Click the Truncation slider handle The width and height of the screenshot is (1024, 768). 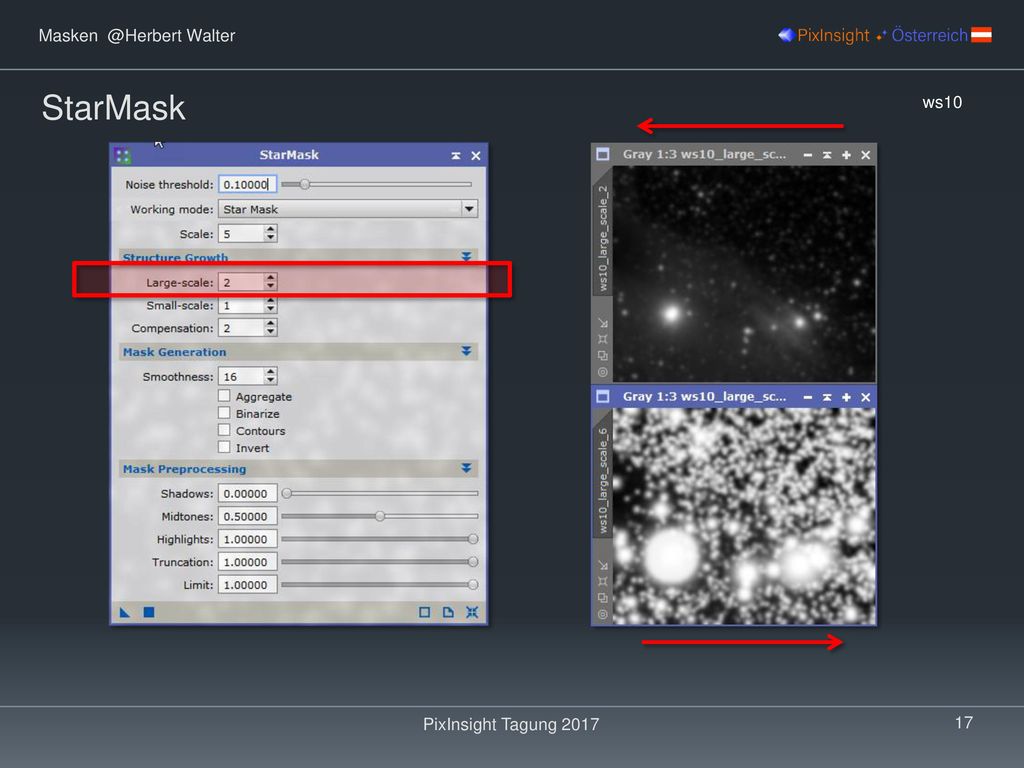473,562
